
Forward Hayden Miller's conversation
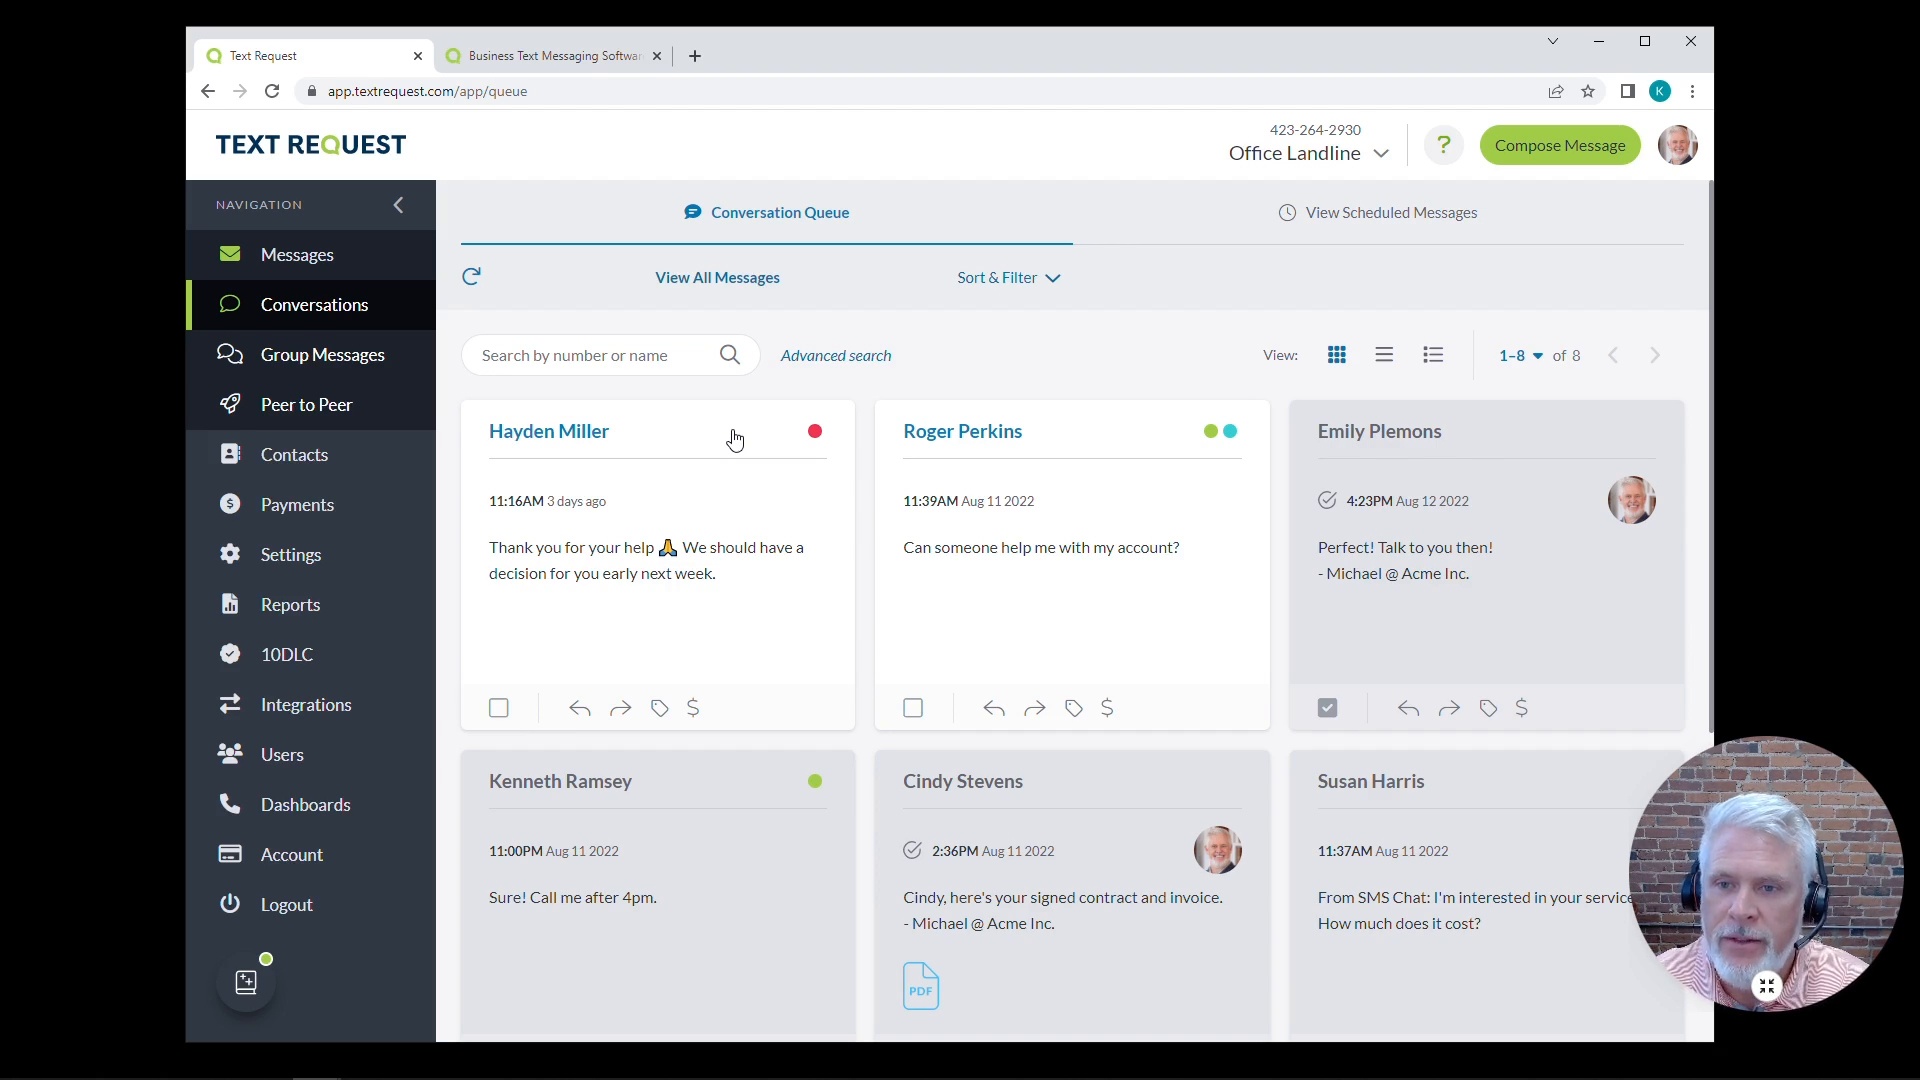coord(621,708)
